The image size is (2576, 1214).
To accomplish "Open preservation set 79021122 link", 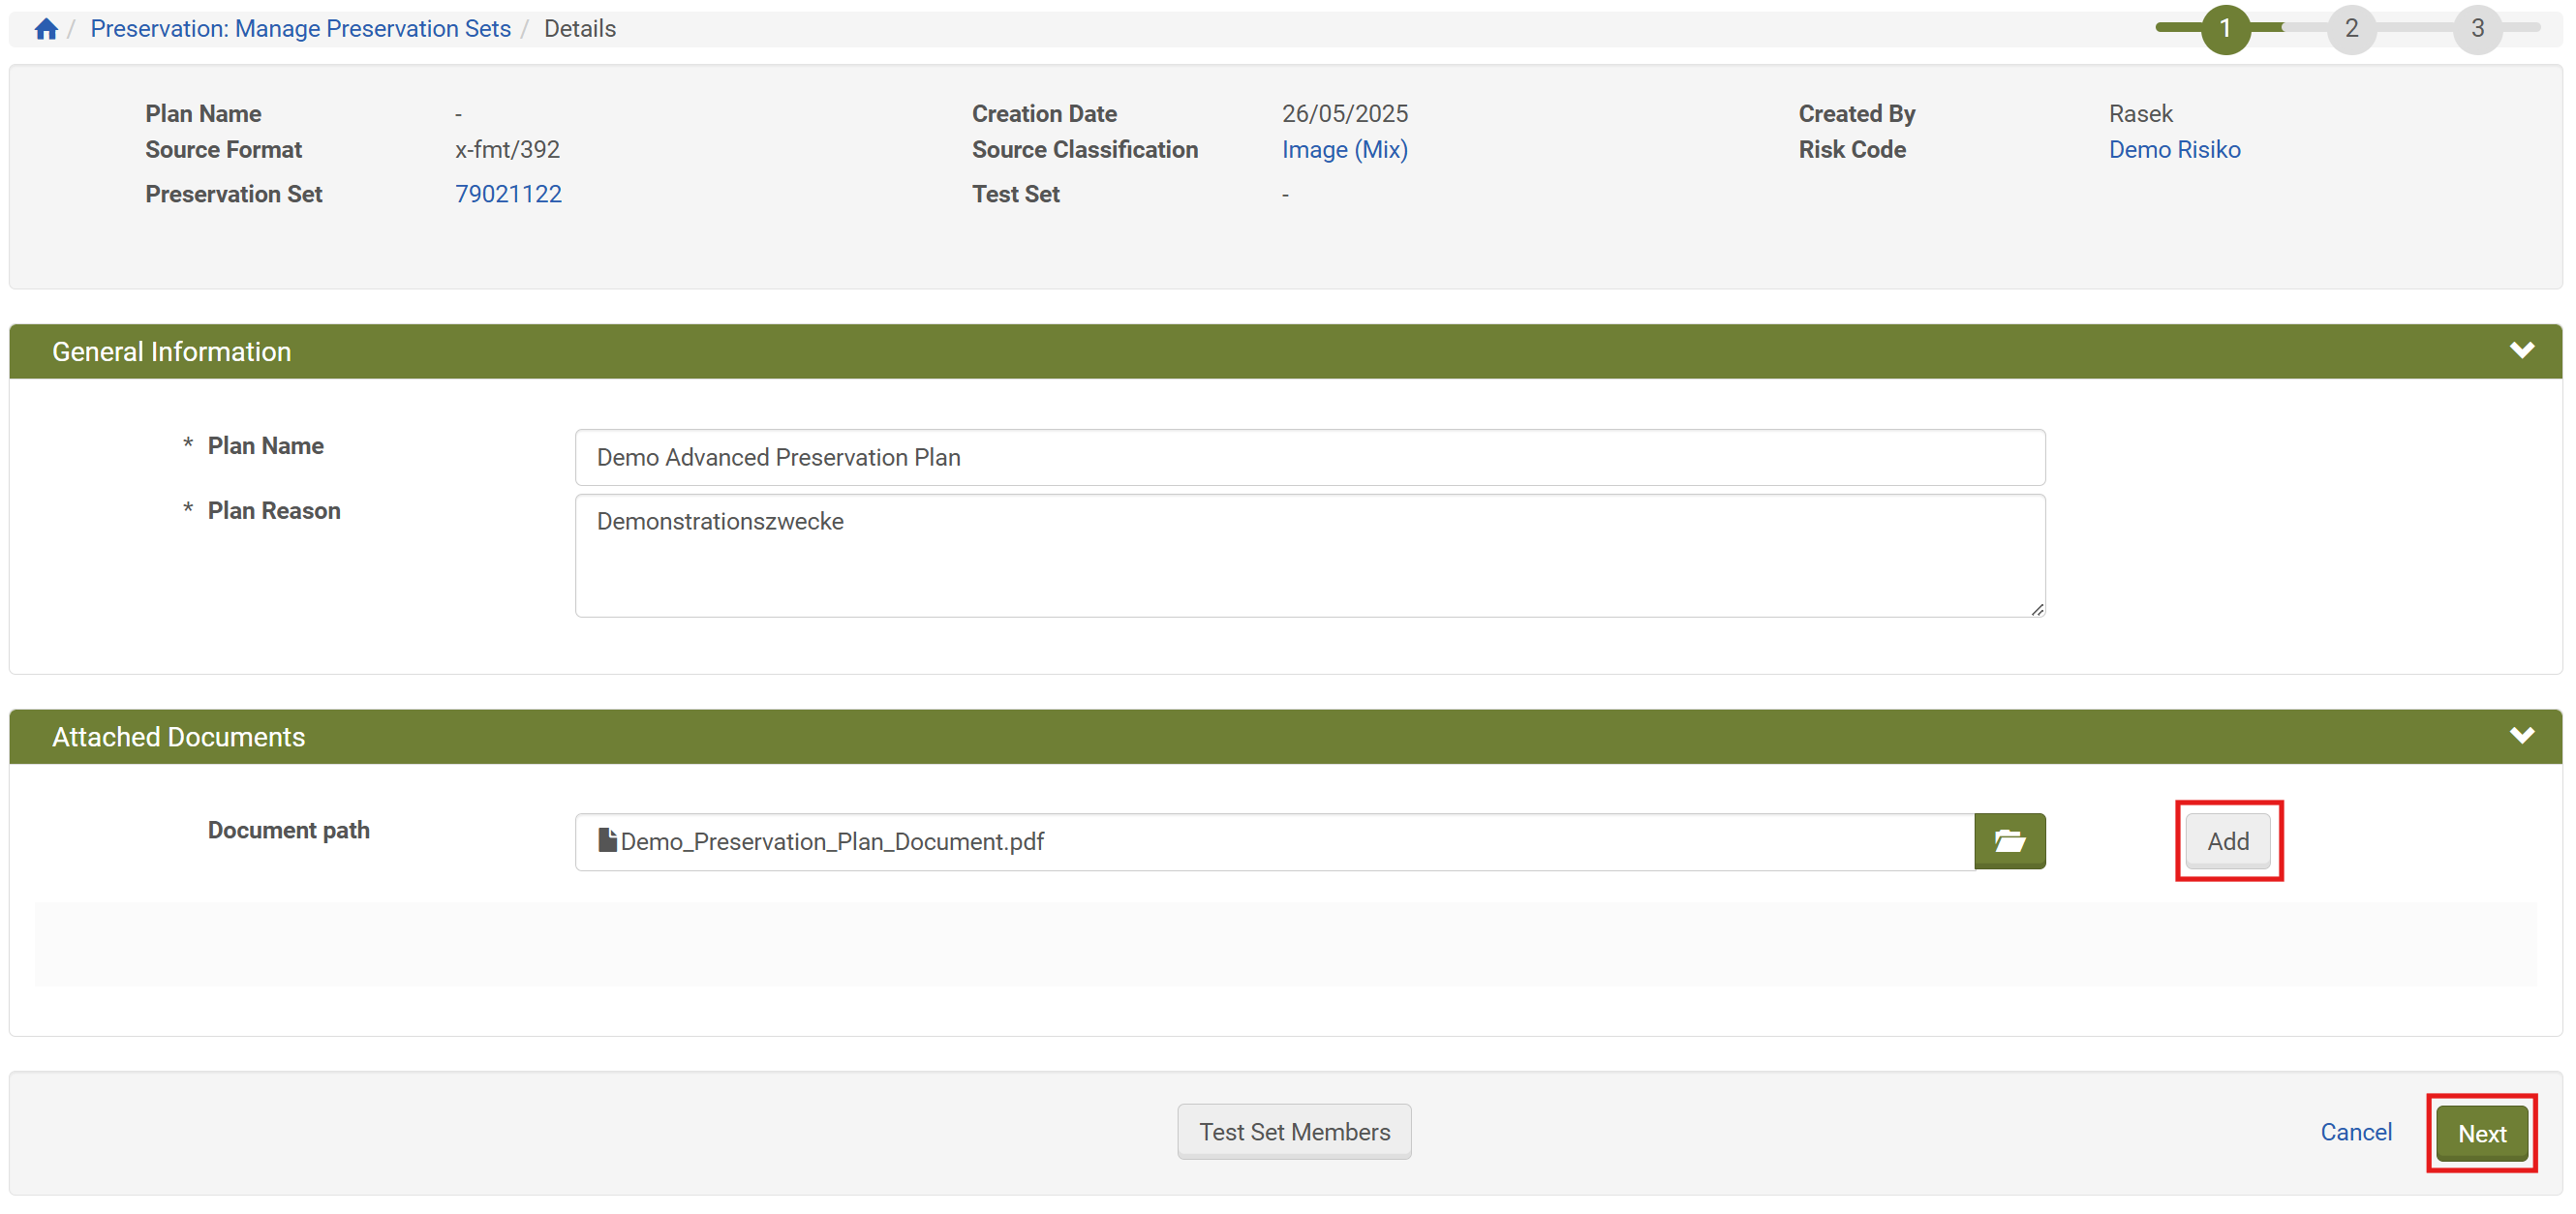I will [x=508, y=194].
